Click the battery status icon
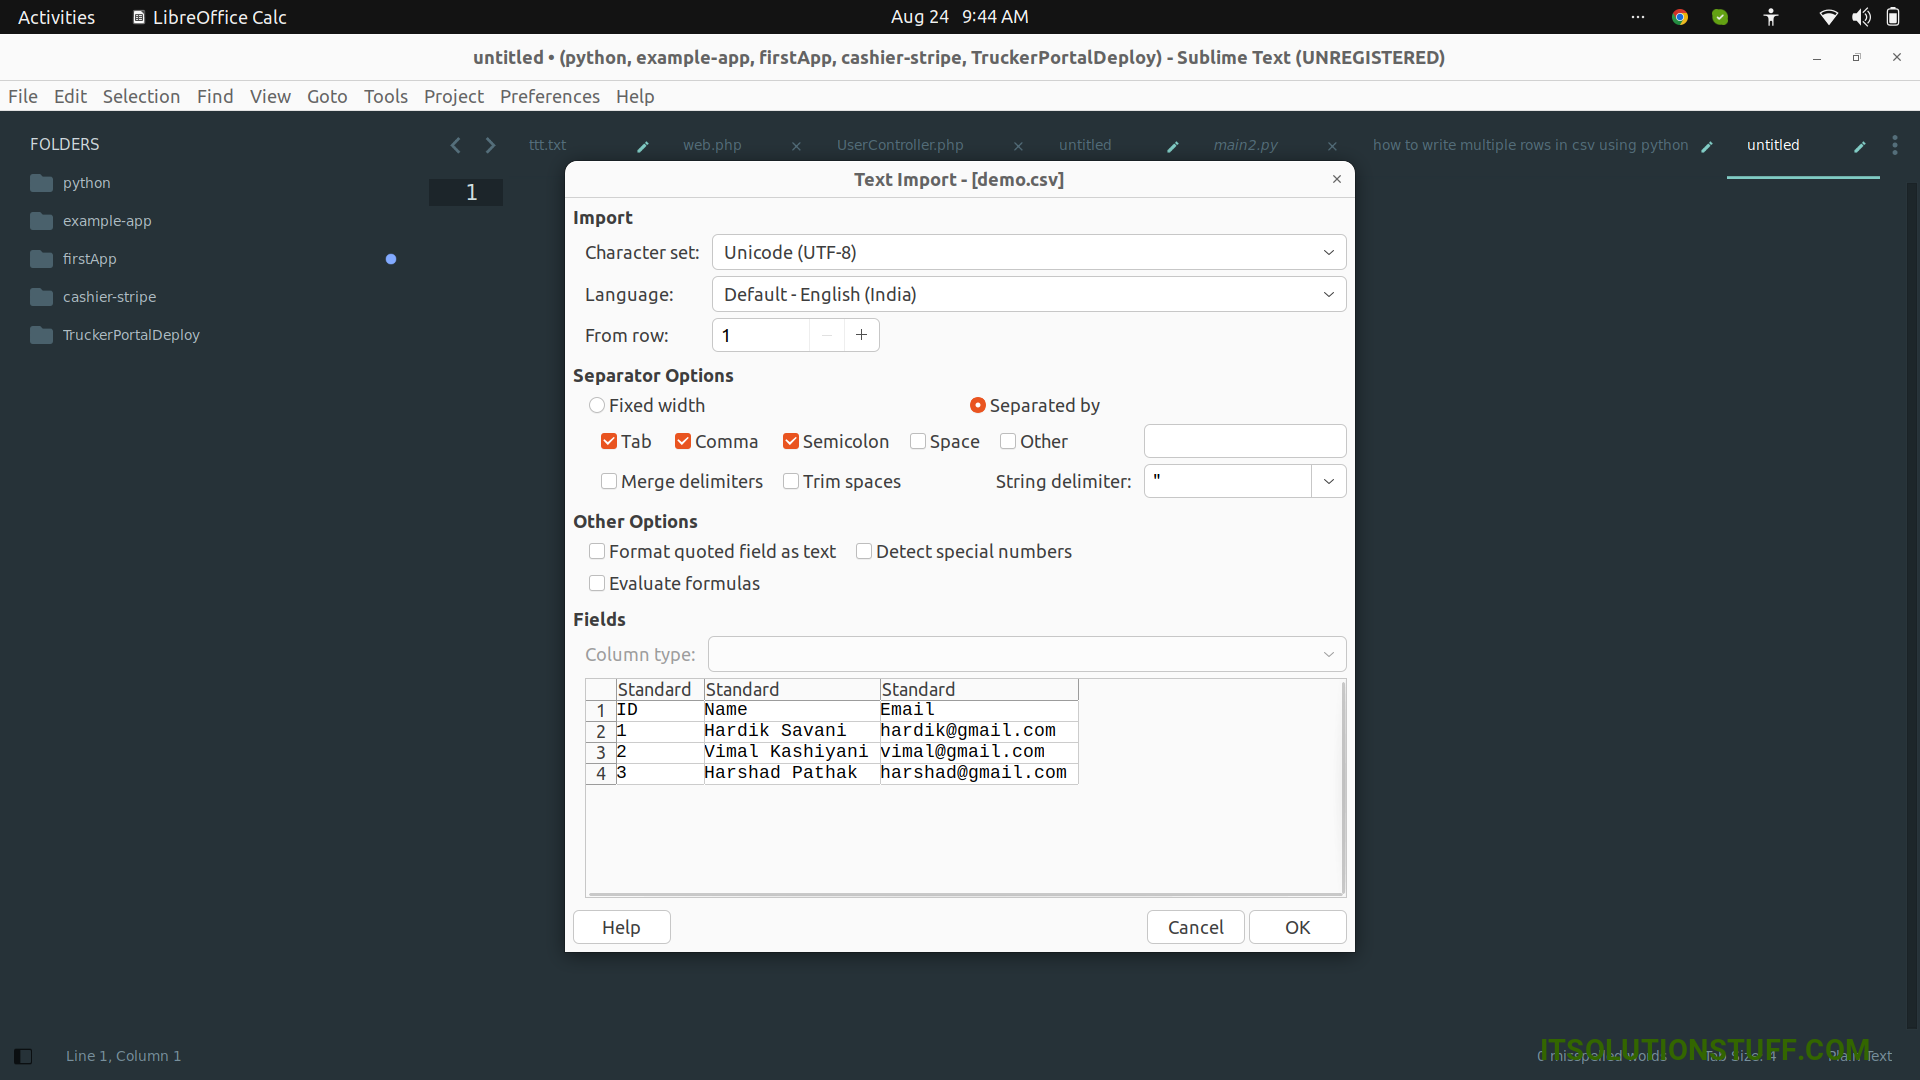Viewport: 1920px width, 1080px height. tap(1893, 17)
